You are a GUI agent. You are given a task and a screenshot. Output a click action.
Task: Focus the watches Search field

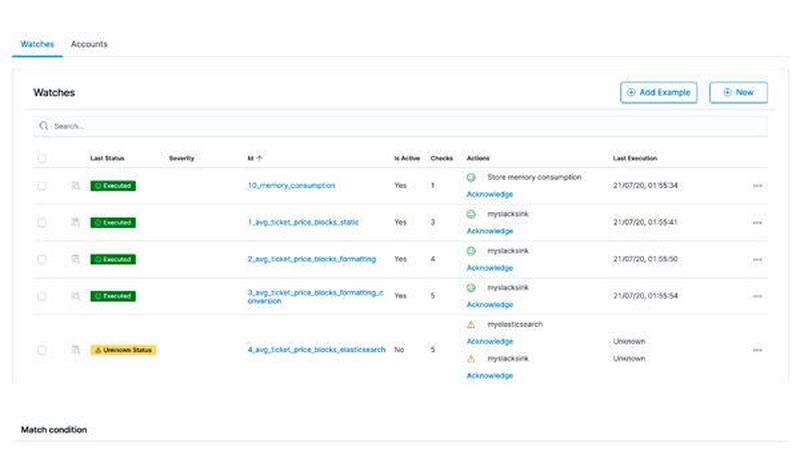click(x=401, y=126)
